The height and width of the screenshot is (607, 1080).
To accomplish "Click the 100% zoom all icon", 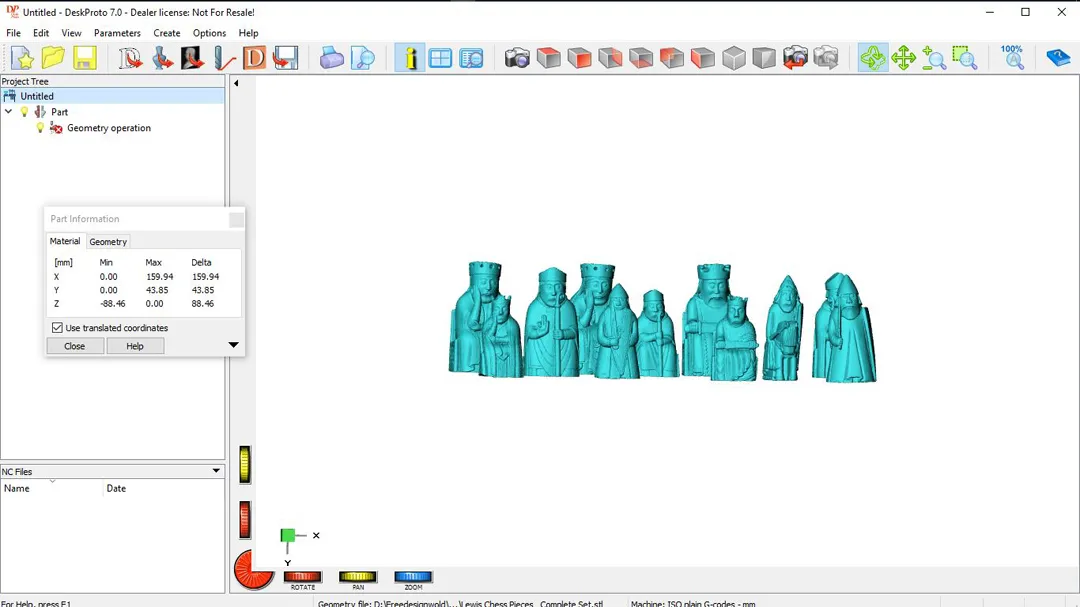I will click(x=1012, y=58).
